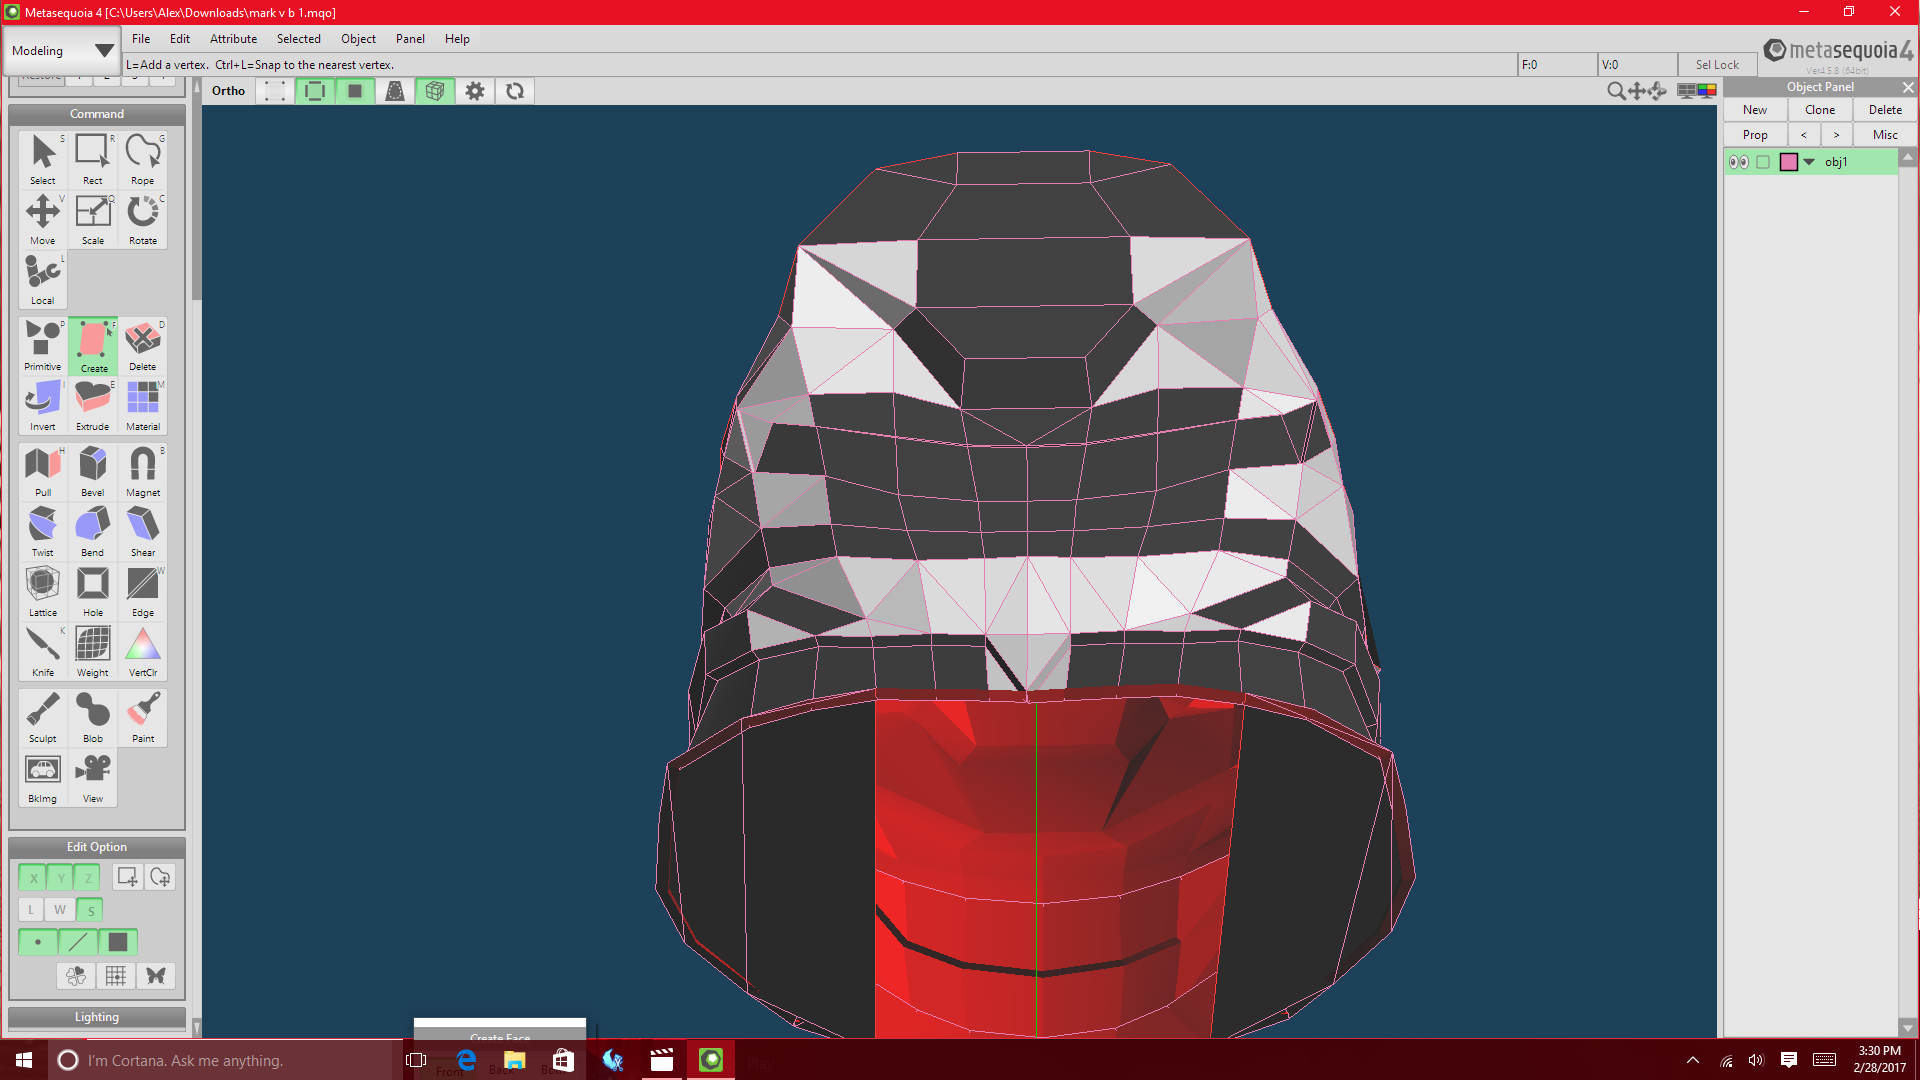The image size is (1920, 1080).
Task: Open the Material command tool
Action: pyautogui.click(x=143, y=405)
